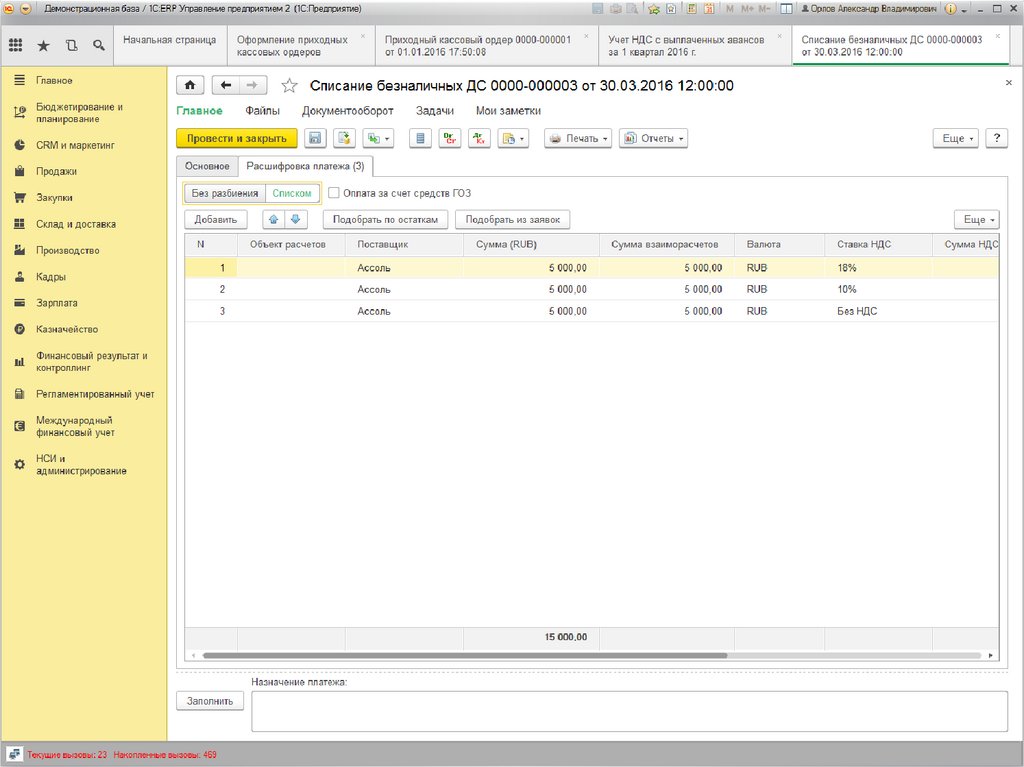Open the history icon in top panel
The width and height of the screenshot is (1024, 767).
[70, 45]
